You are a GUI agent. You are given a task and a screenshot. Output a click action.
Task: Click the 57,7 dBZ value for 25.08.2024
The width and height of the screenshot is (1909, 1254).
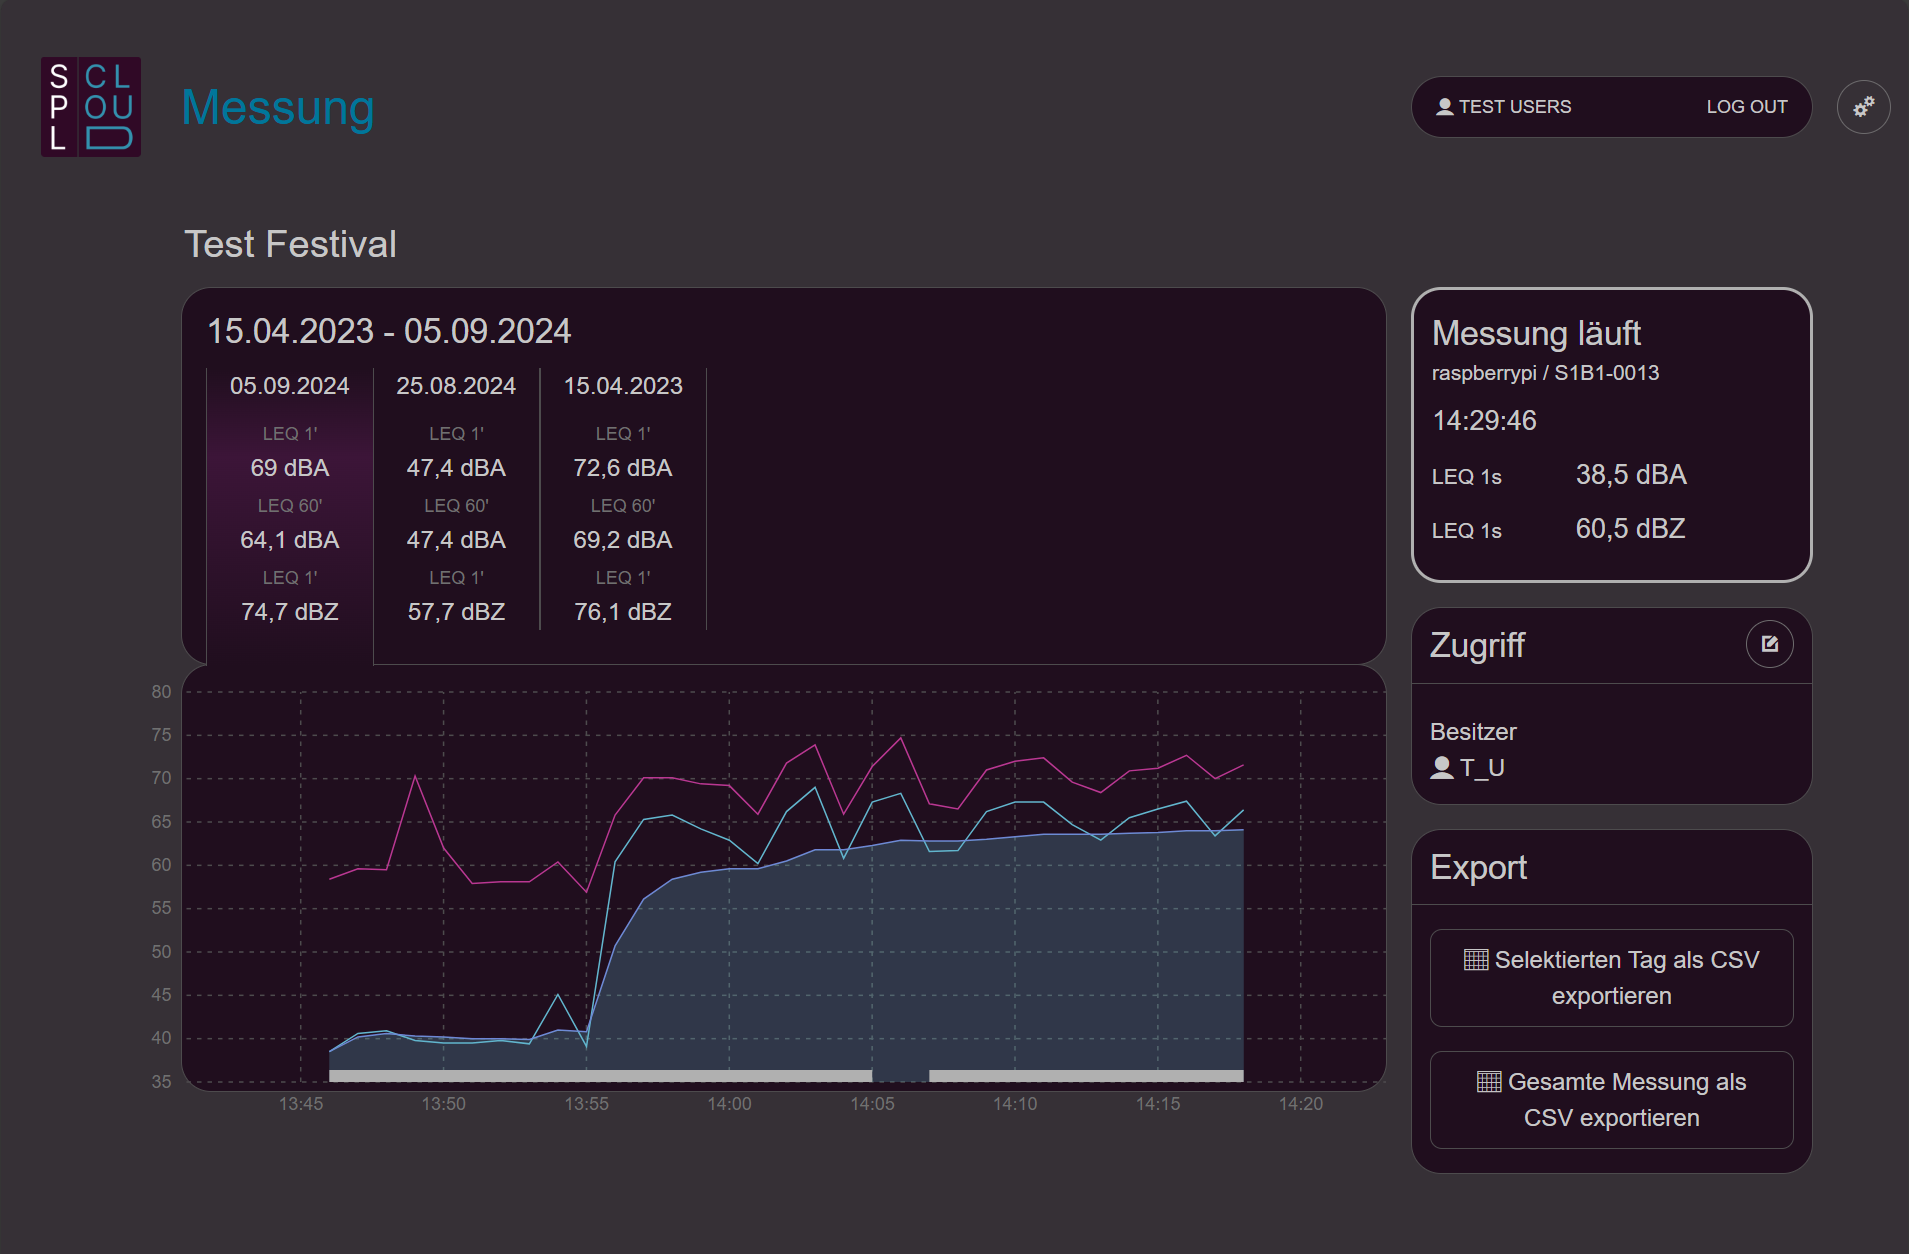456,612
